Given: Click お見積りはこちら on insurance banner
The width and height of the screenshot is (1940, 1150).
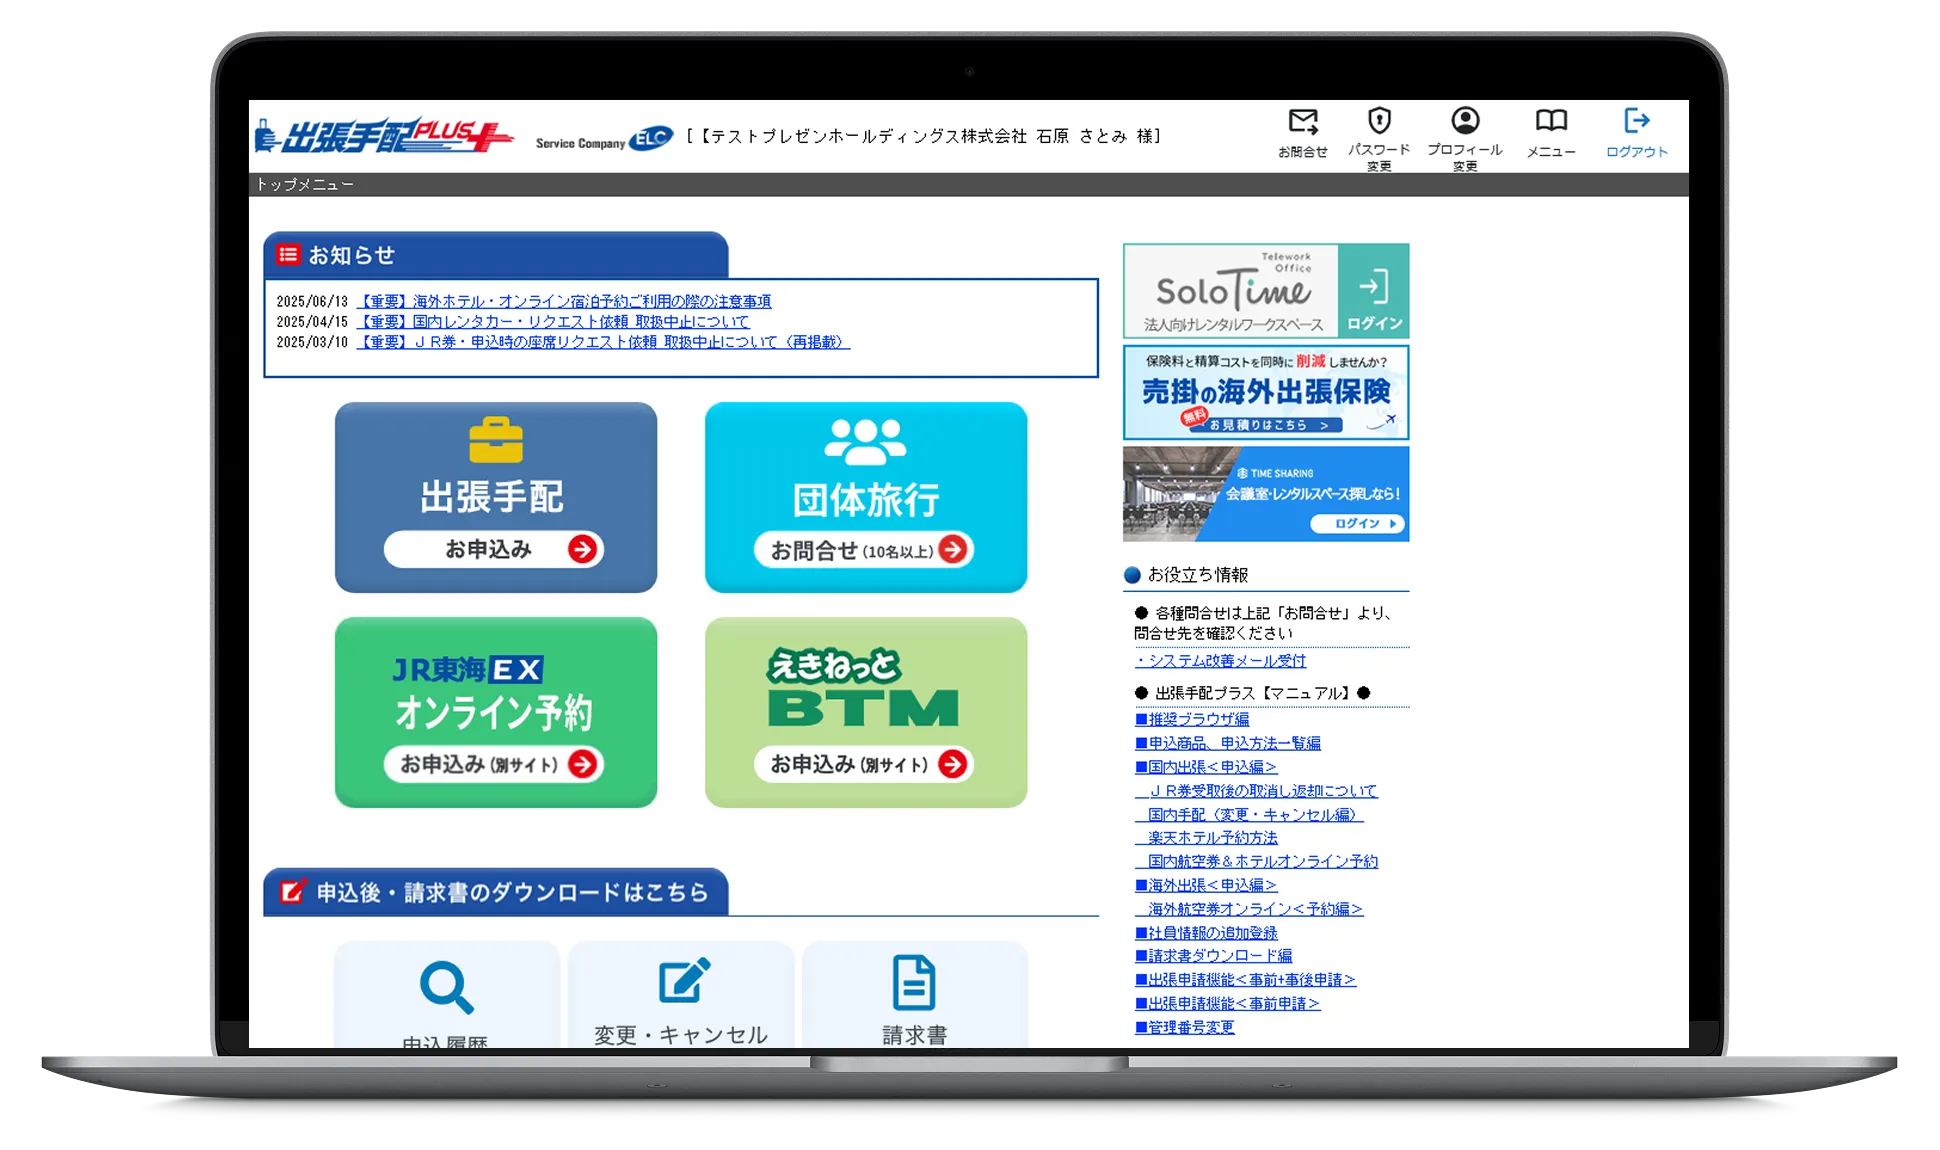Looking at the screenshot, I should pos(1266,425).
